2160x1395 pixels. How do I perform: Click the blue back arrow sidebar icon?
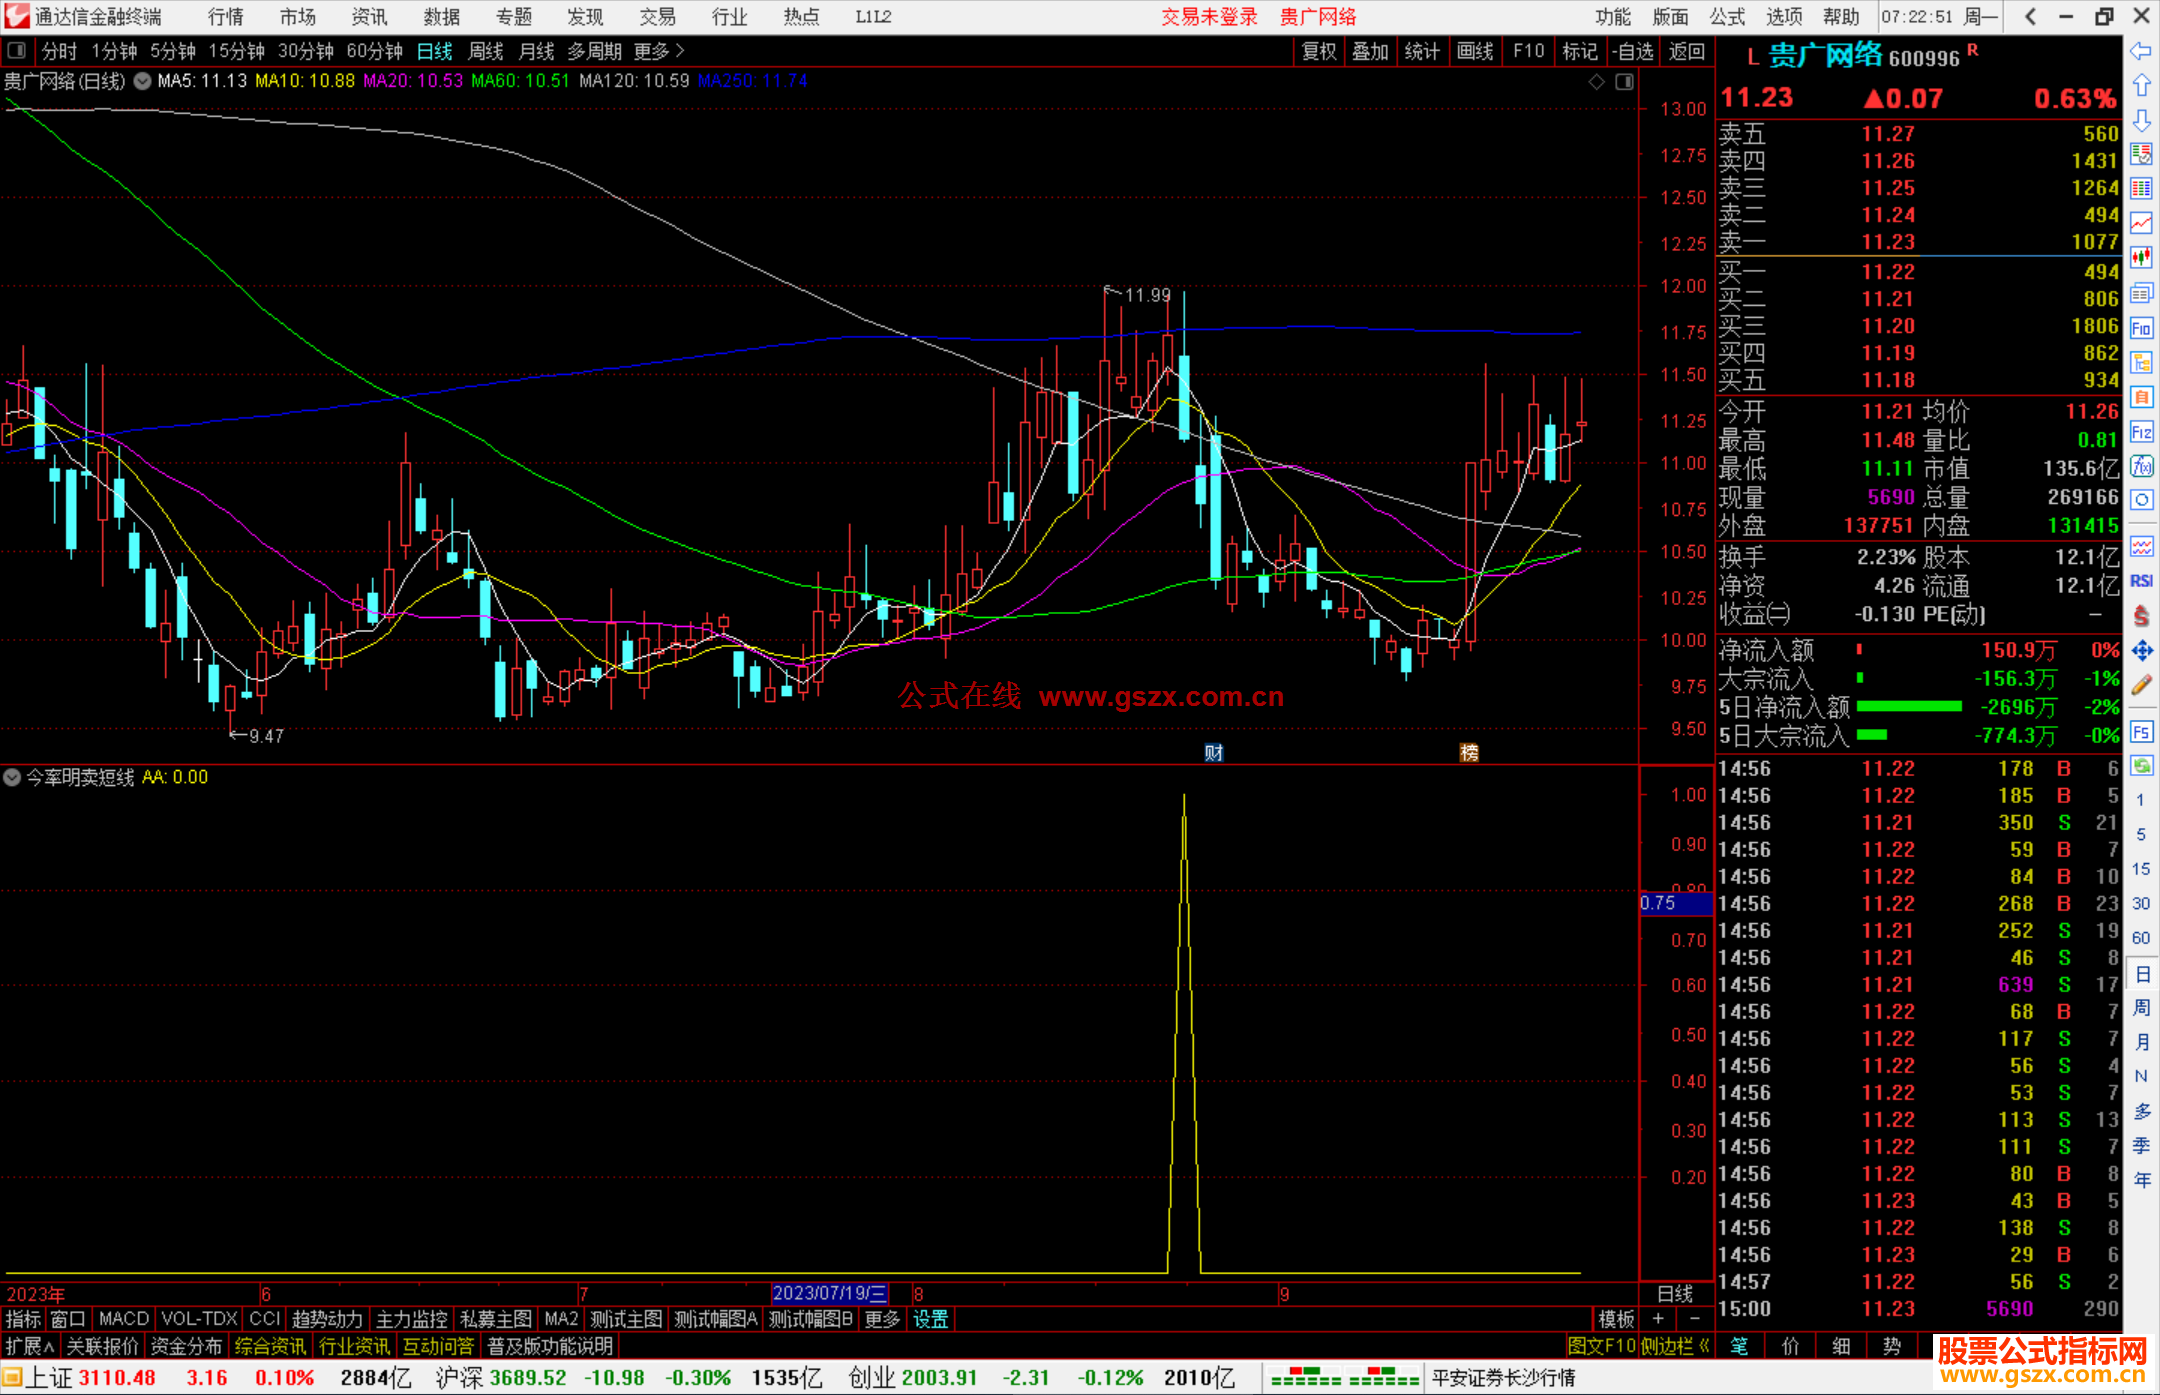2141,51
